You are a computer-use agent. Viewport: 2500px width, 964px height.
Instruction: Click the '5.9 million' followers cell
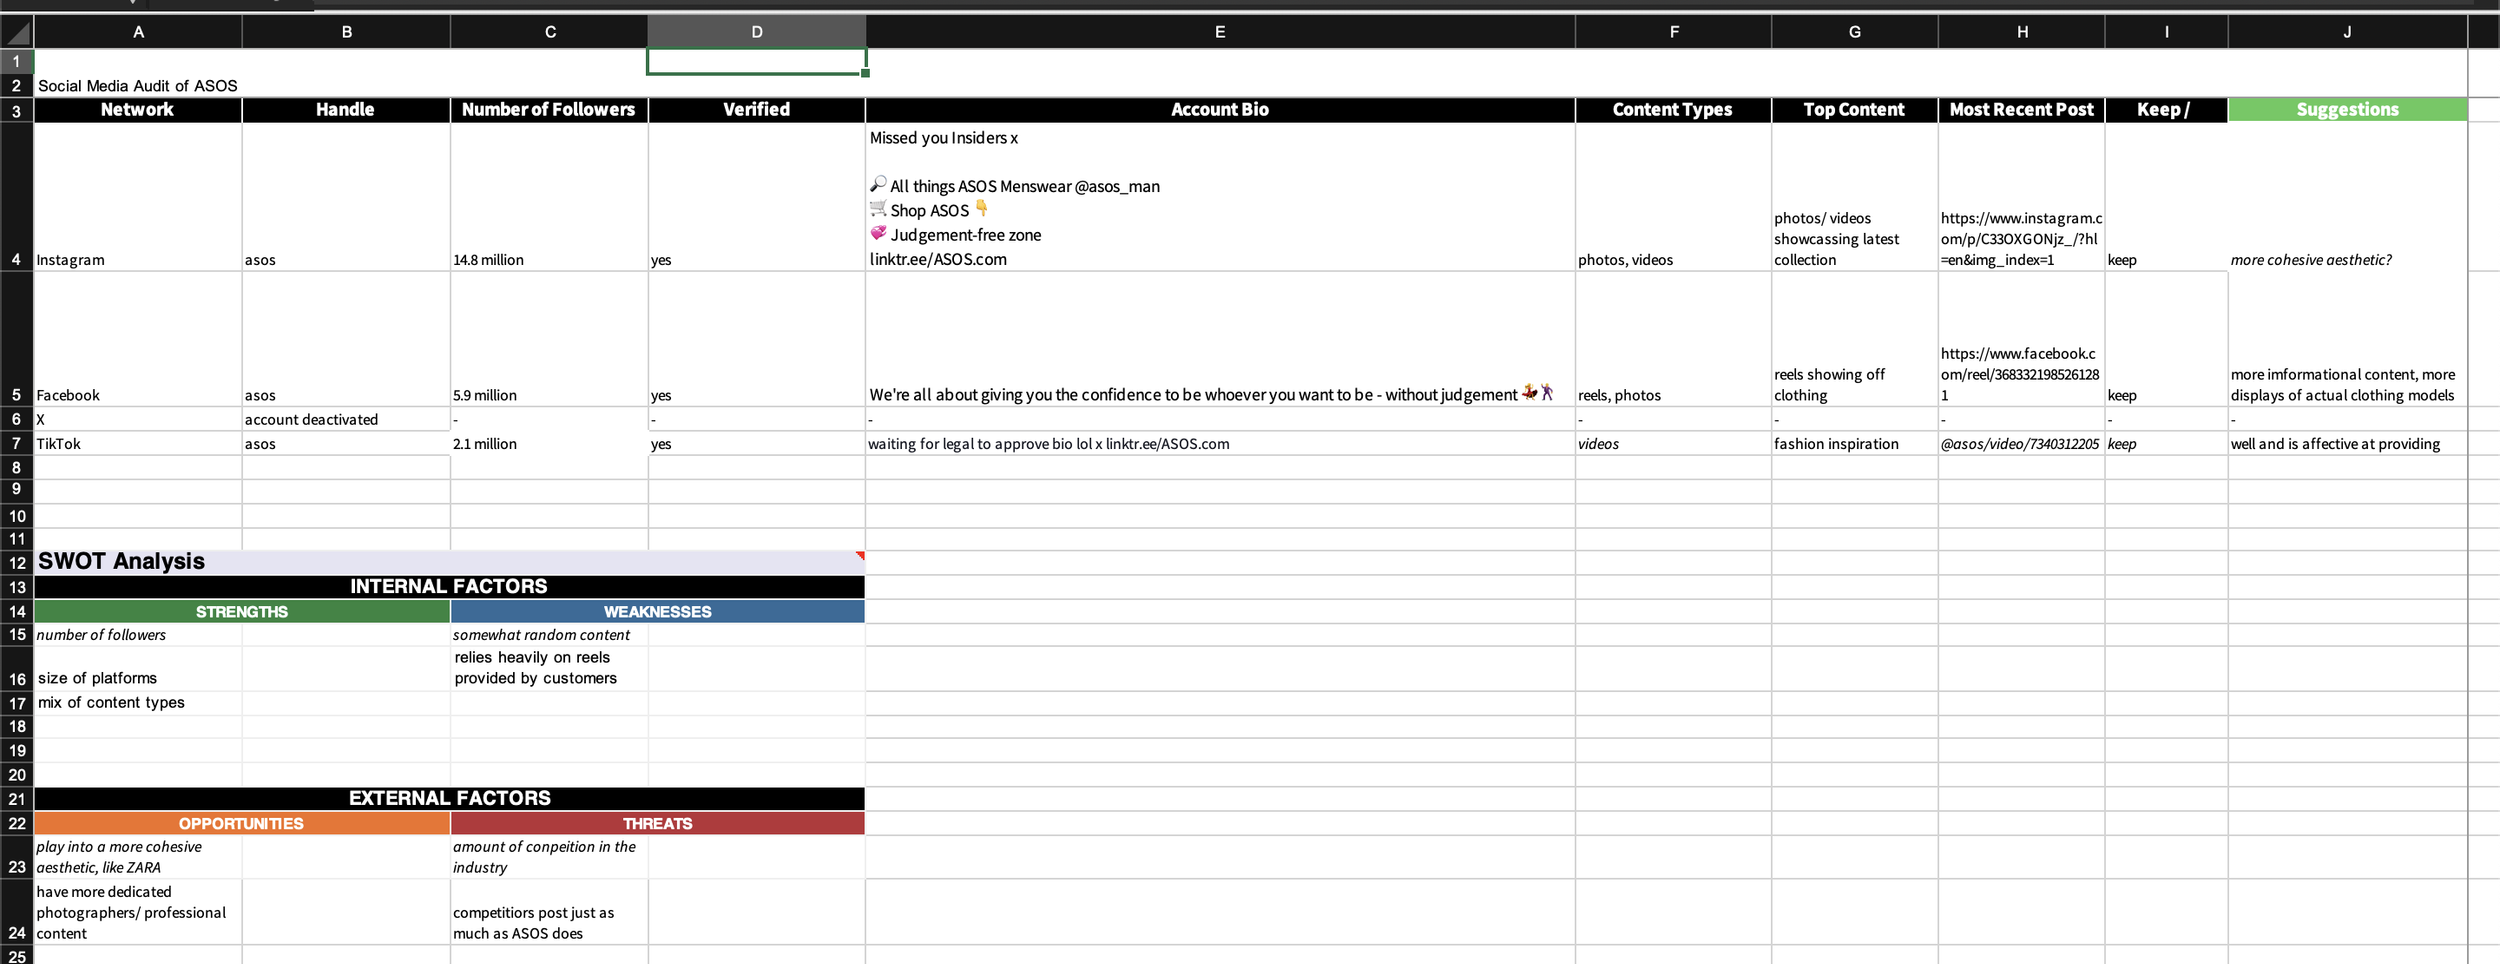(x=549, y=339)
